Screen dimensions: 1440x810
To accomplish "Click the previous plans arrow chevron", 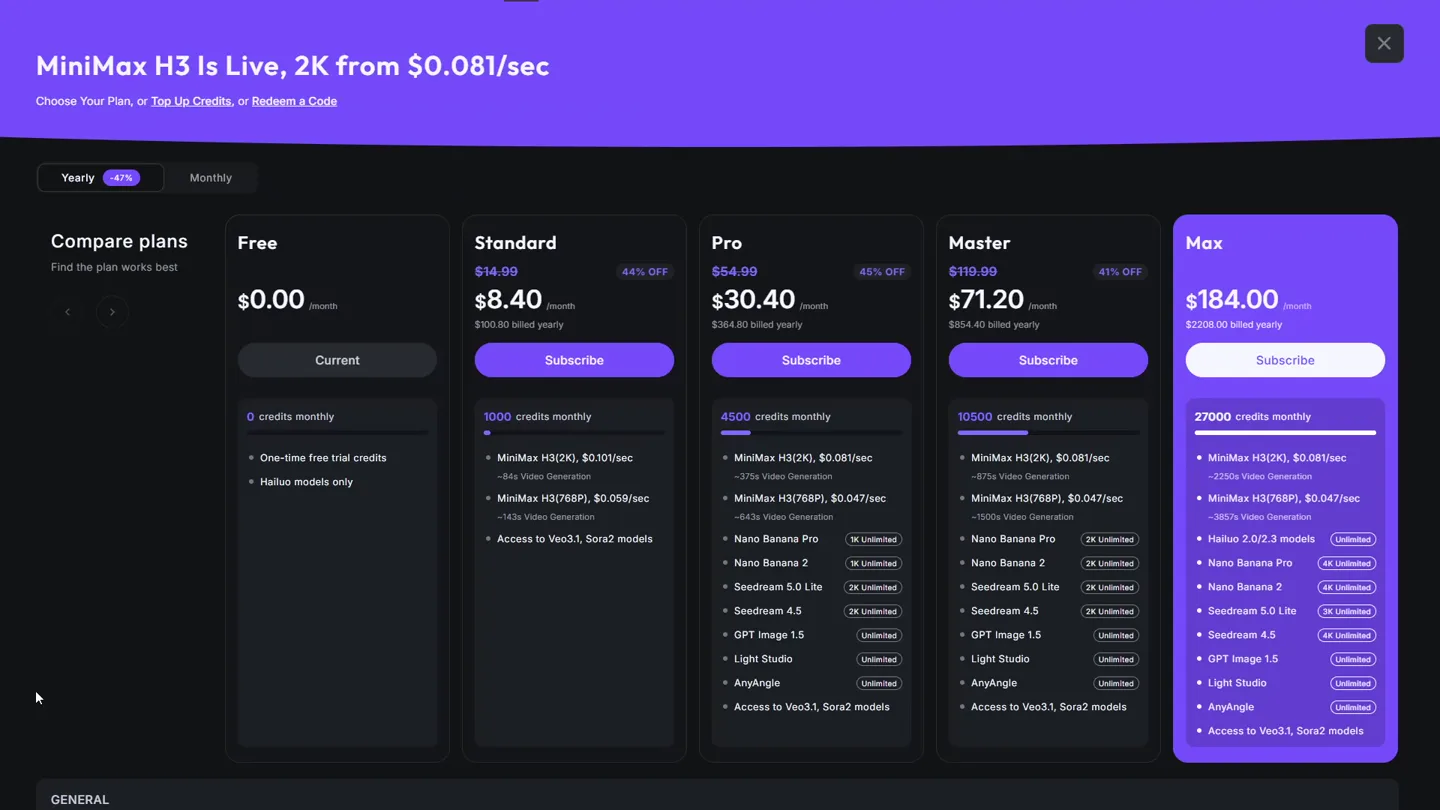I will click(x=68, y=312).
